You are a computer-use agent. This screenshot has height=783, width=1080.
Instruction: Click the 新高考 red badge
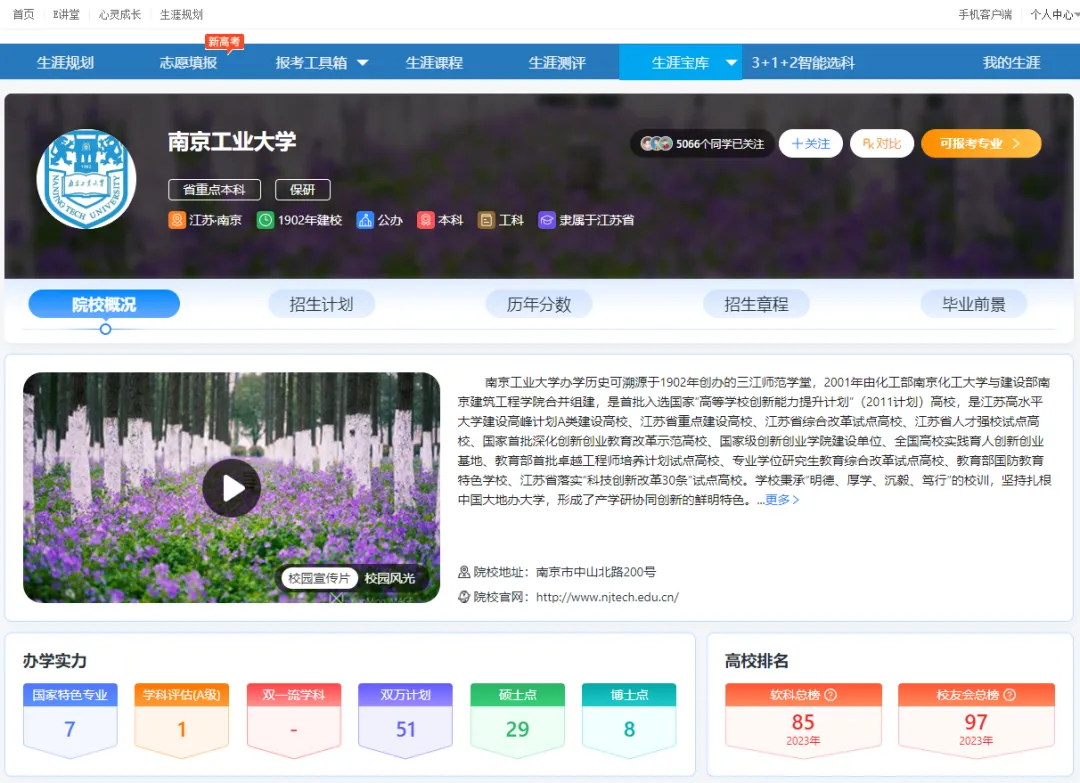pos(225,42)
